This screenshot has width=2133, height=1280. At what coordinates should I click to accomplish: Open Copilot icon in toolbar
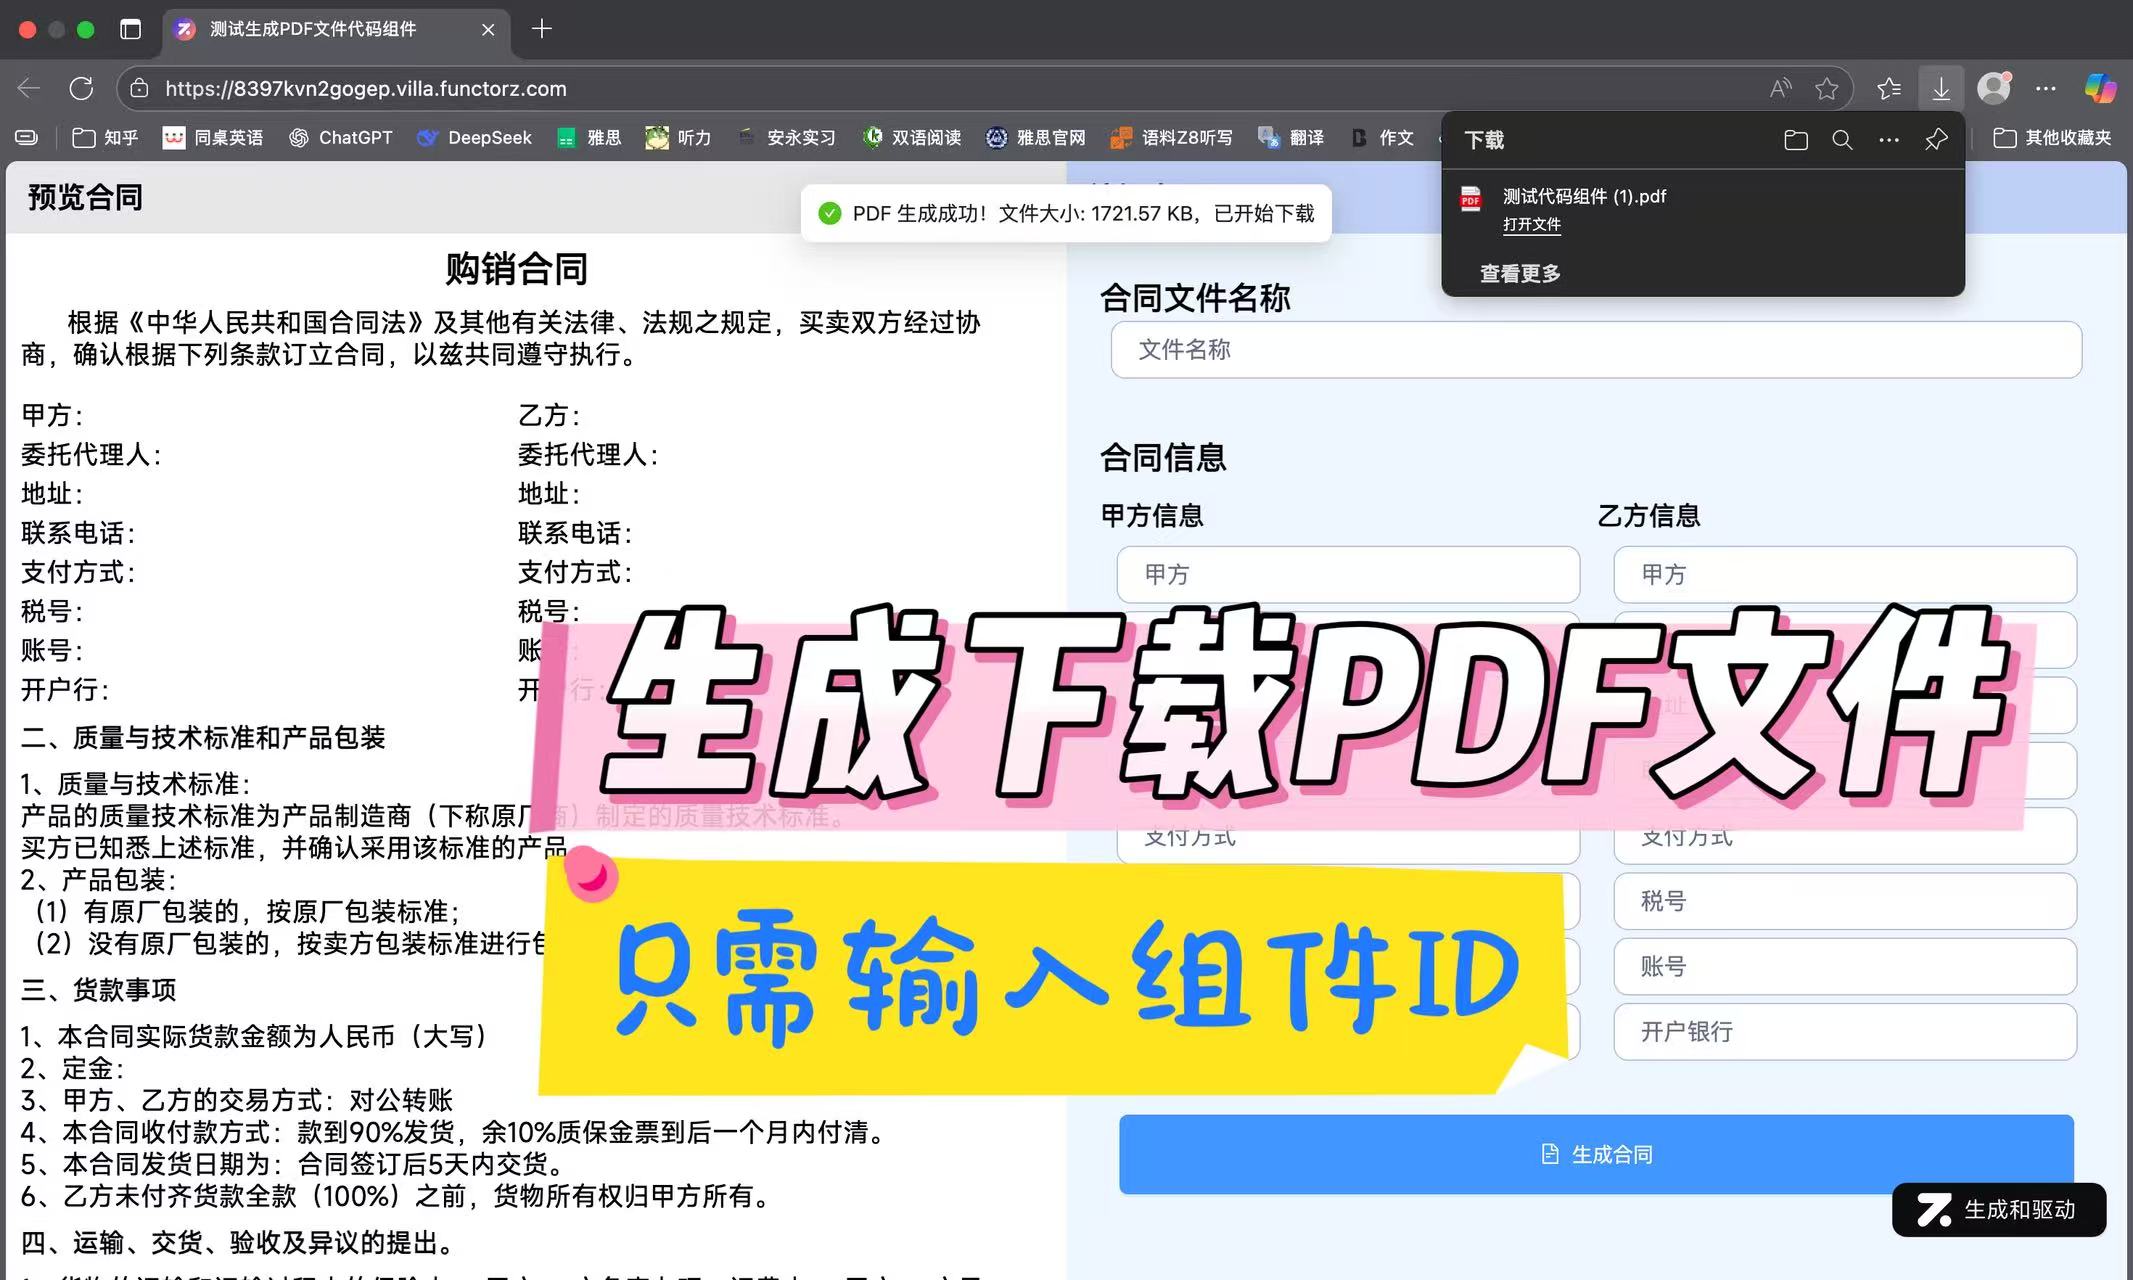click(x=2099, y=88)
